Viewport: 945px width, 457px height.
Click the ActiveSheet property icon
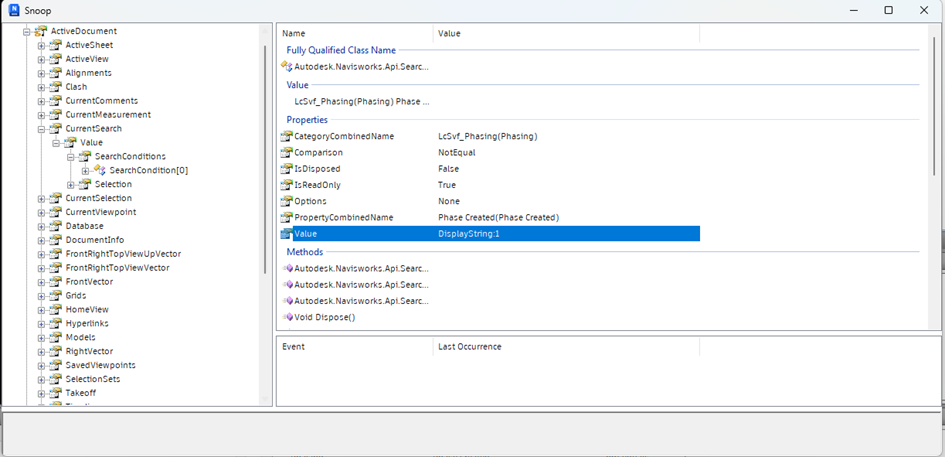pyautogui.click(x=56, y=45)
